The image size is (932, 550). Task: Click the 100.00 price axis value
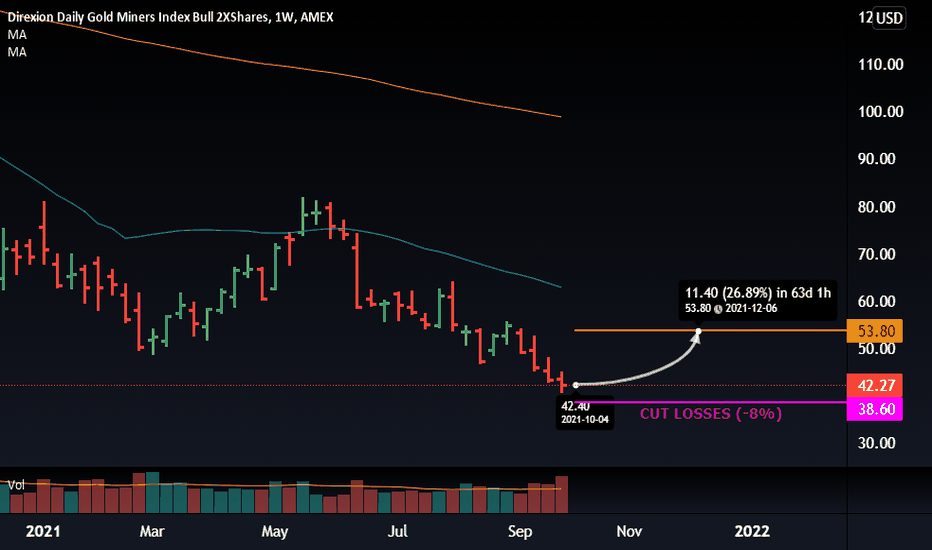(x=880, y=112)
